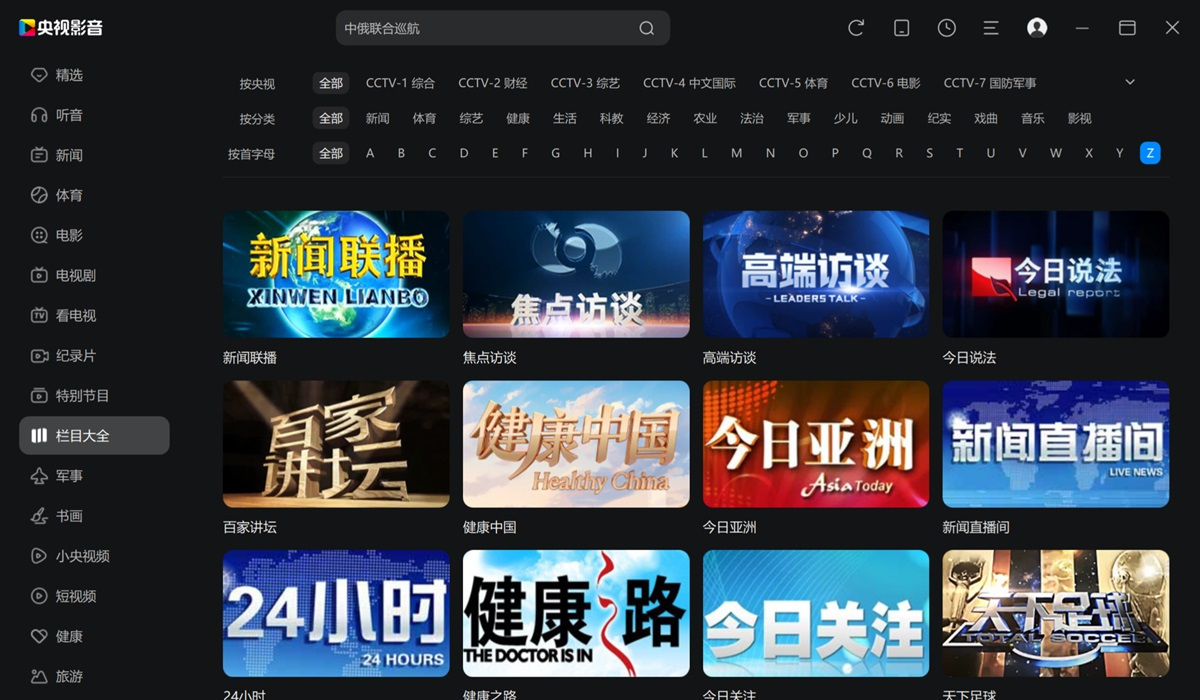Viewport: 1200px width, 700px height.
Task: Switch to the 栏目大全 section
Action: 86,435
